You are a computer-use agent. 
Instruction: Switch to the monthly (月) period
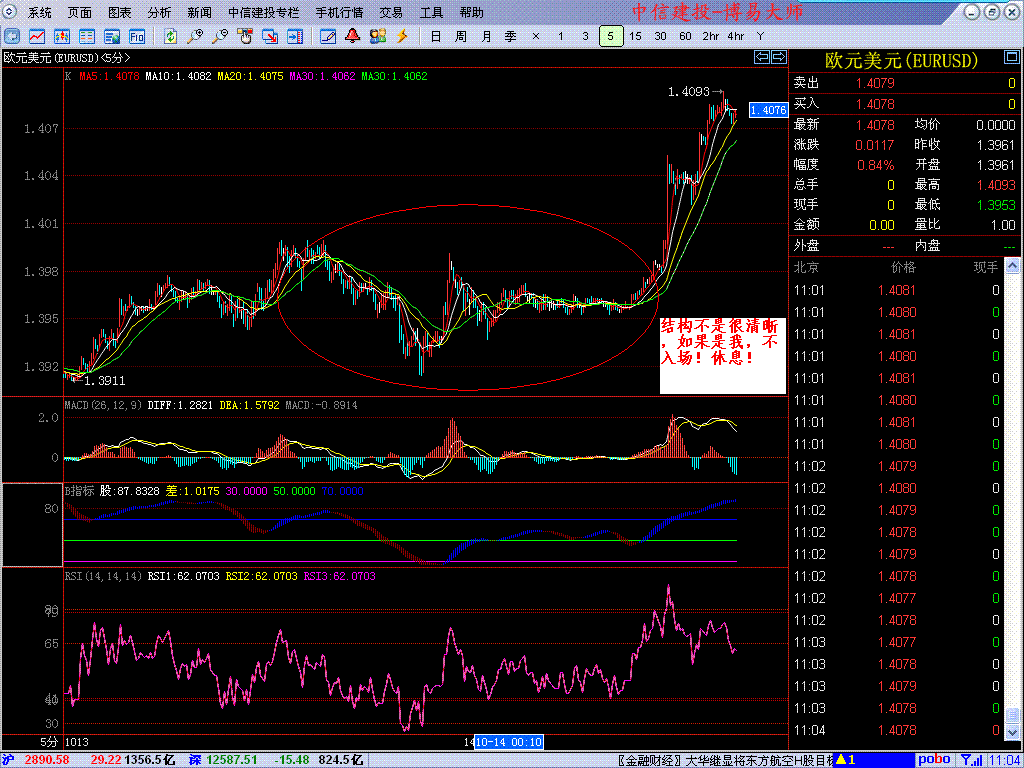tap(486, 36)
